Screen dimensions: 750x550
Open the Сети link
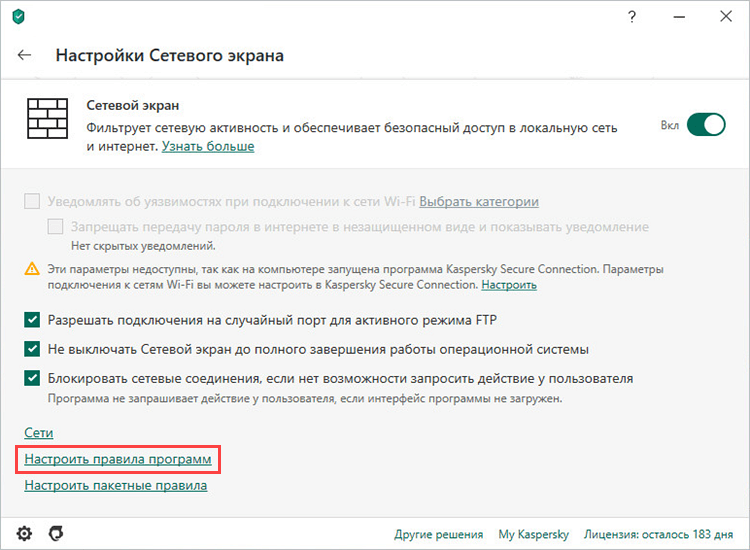click(39, 433)
